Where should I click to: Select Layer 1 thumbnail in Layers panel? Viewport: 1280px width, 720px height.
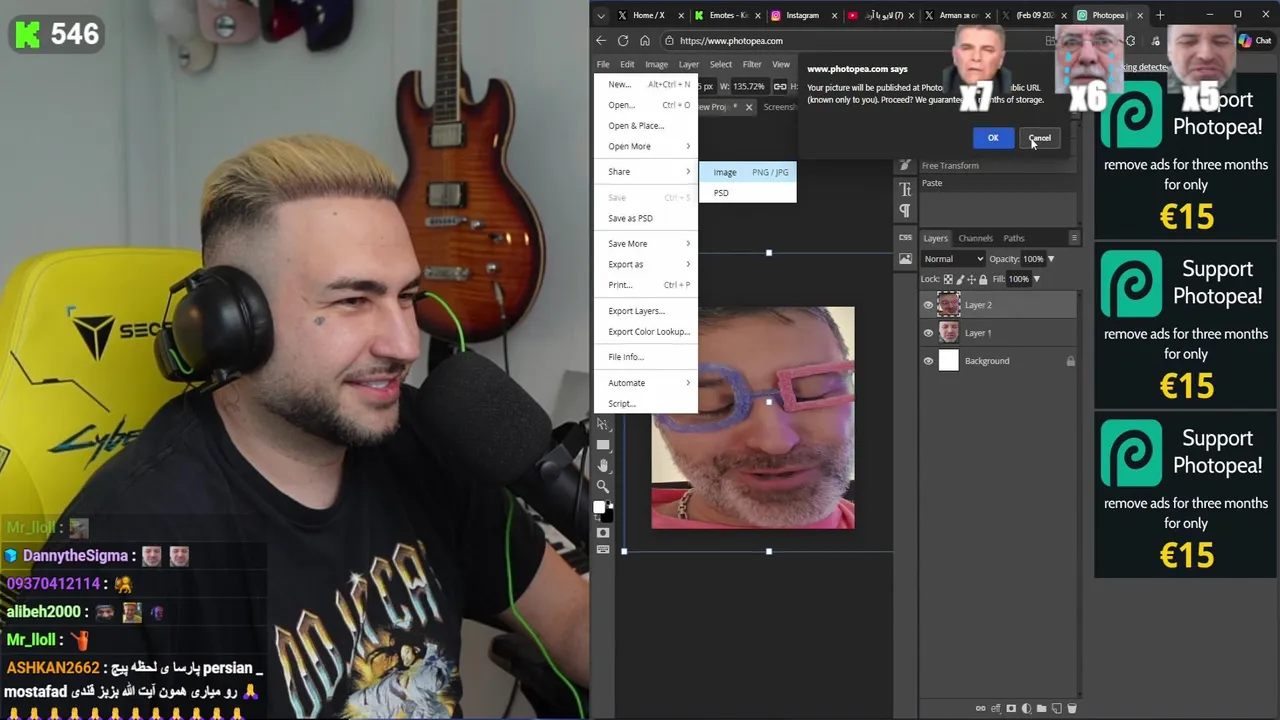click(x=948, y=333)
